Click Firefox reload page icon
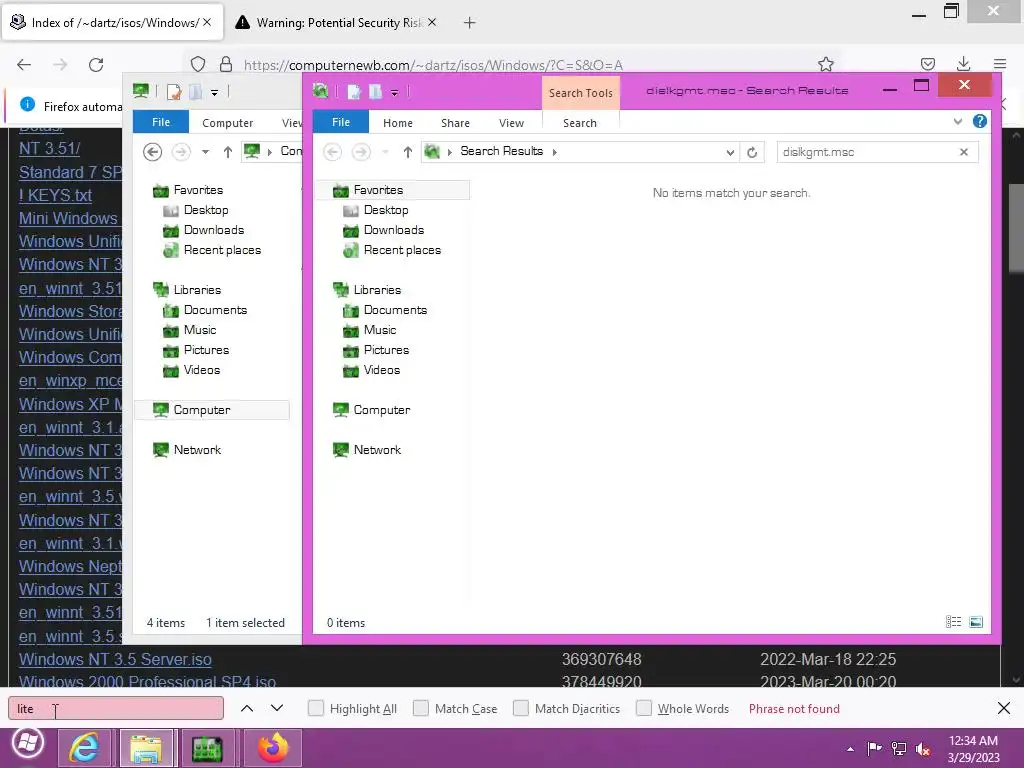 coord(96,65)
